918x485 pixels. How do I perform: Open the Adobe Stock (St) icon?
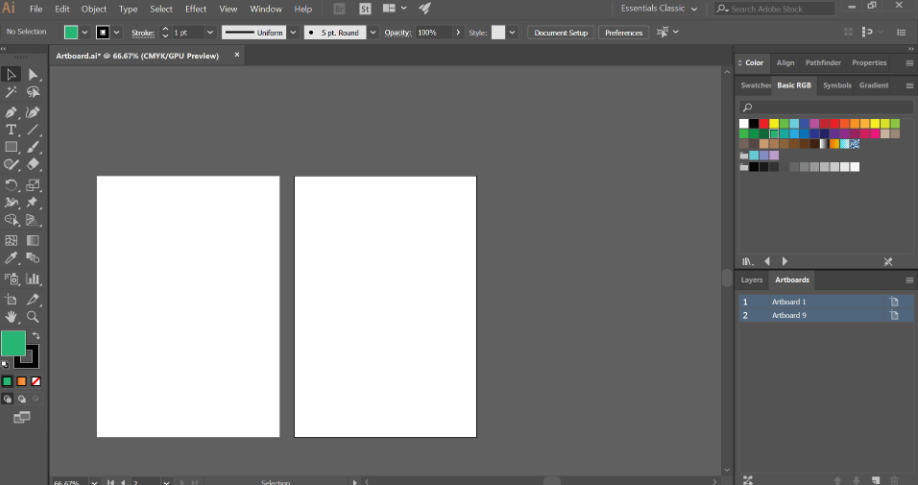pyautogui.click(x=365, y=9)
